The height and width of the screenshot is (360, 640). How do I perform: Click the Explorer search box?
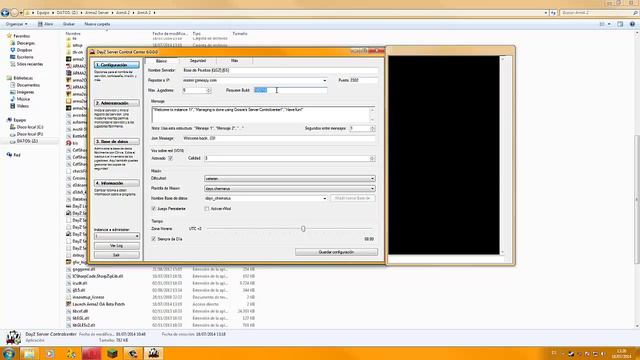pyautogui.click(x=598, y=13)
